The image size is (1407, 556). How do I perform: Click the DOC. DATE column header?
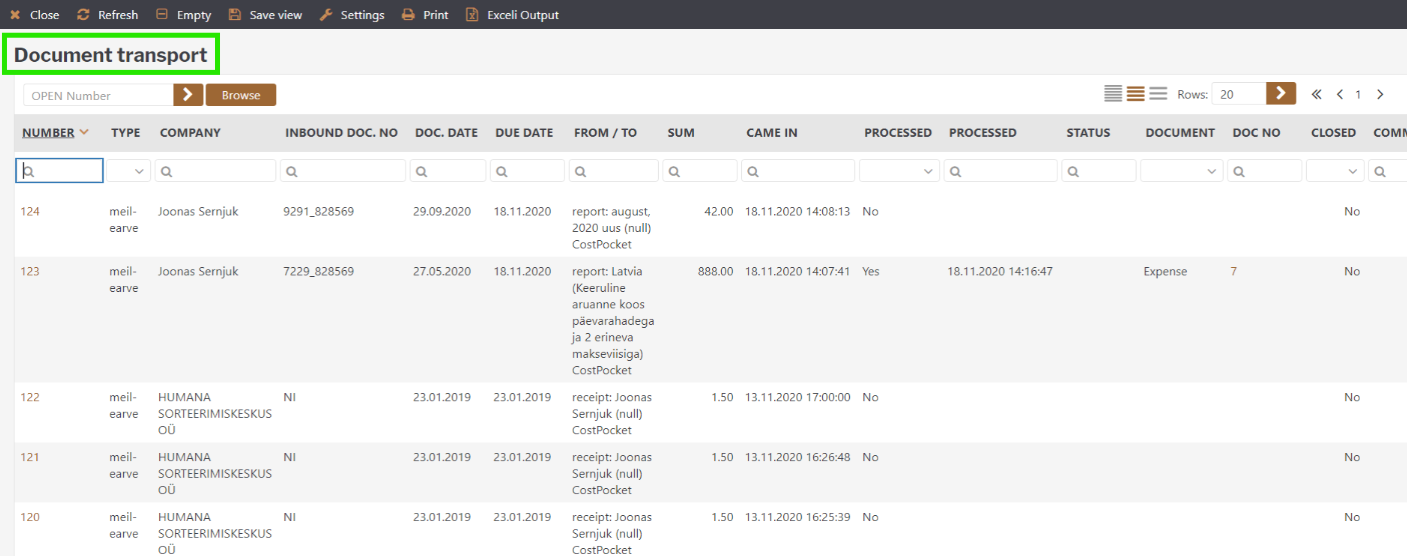point(446,132)
